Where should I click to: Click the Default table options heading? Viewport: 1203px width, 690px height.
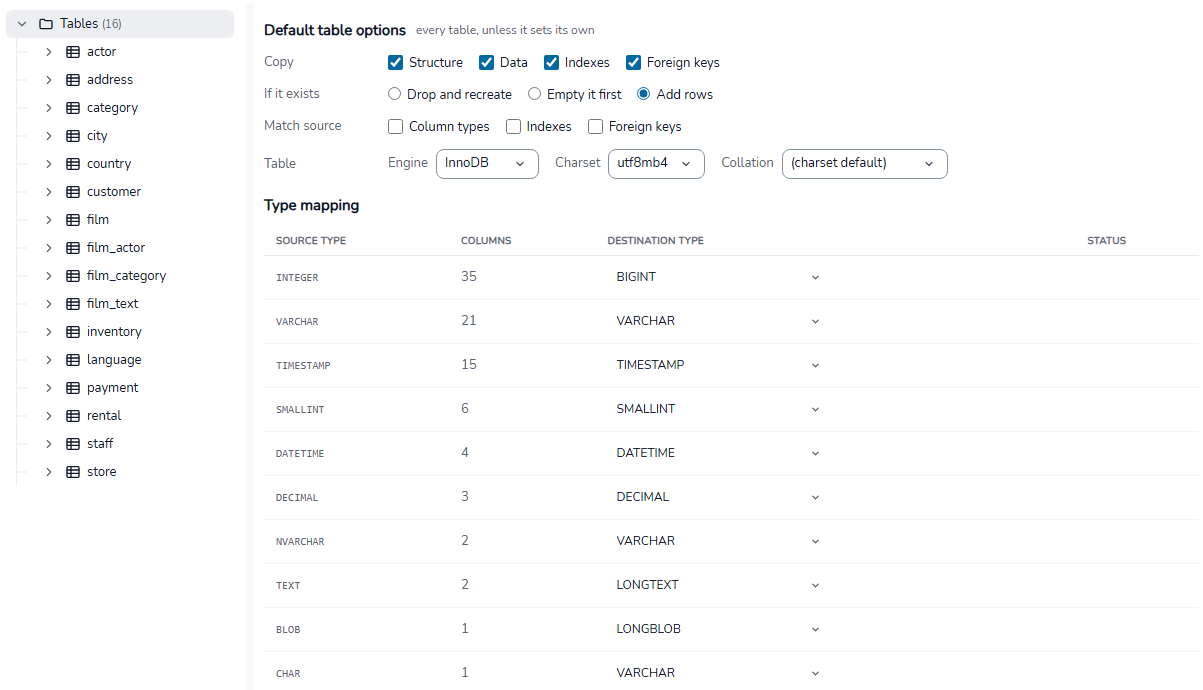[x=335, y=30]
